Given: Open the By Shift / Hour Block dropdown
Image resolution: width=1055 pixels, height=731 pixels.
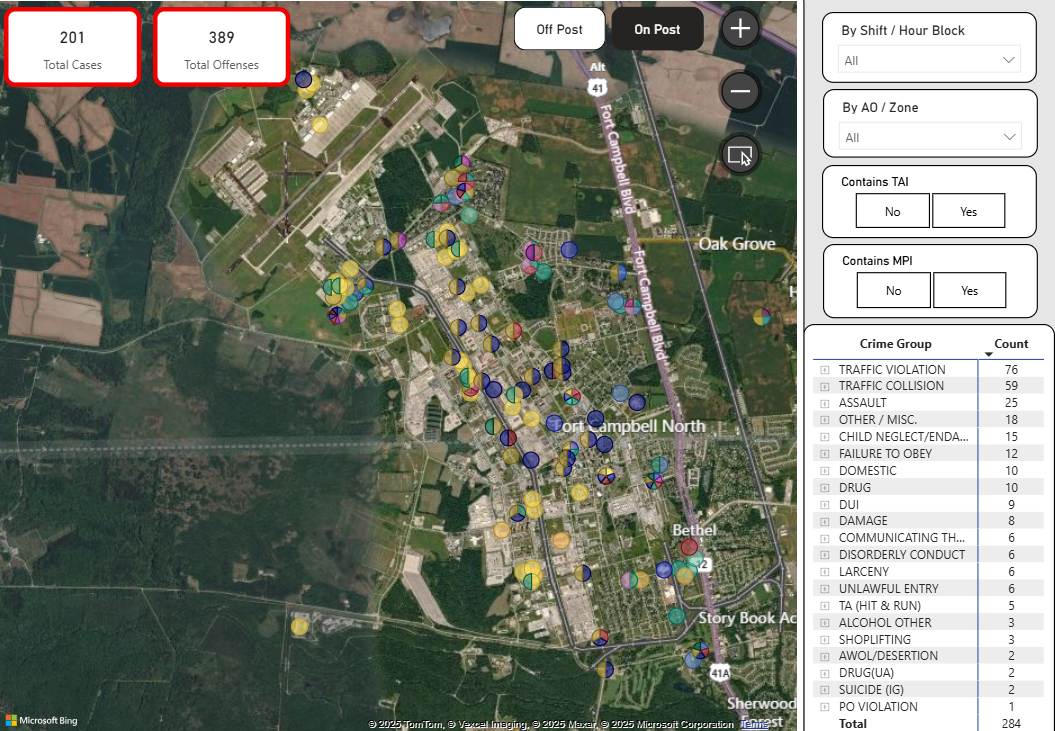Looking at the screenshot, I should [929, 60].
